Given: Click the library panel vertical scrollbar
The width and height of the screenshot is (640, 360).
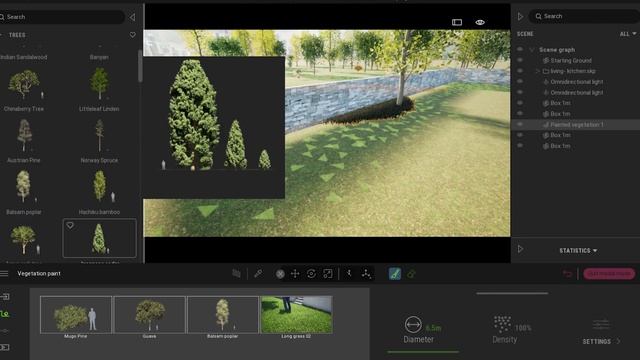Looking at the screenshot, I should [140, 66].
